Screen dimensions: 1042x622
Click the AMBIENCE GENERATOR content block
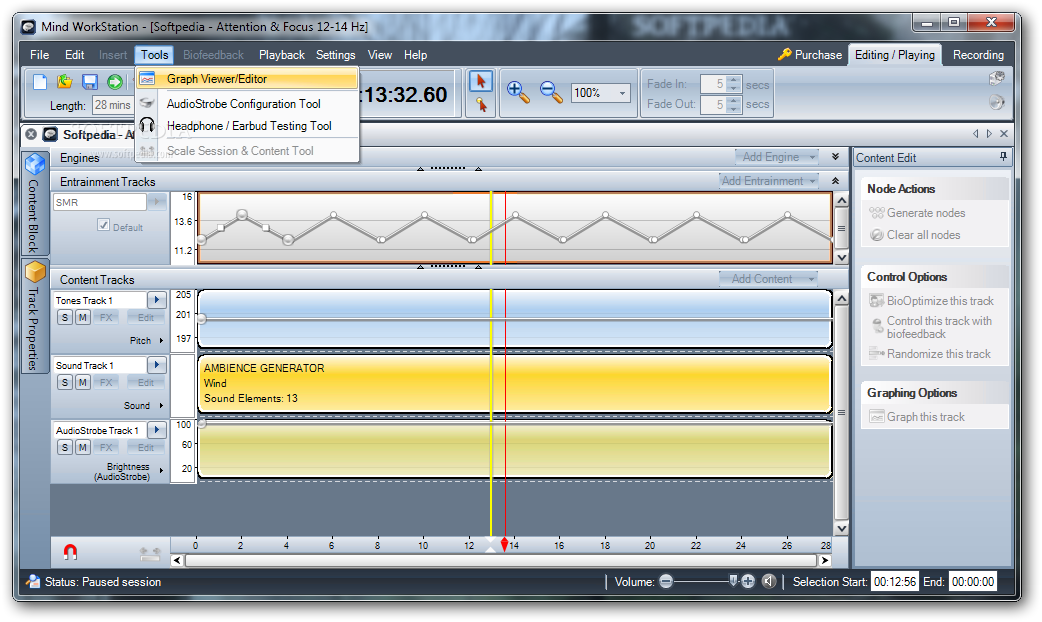click(x=515, y=383)
